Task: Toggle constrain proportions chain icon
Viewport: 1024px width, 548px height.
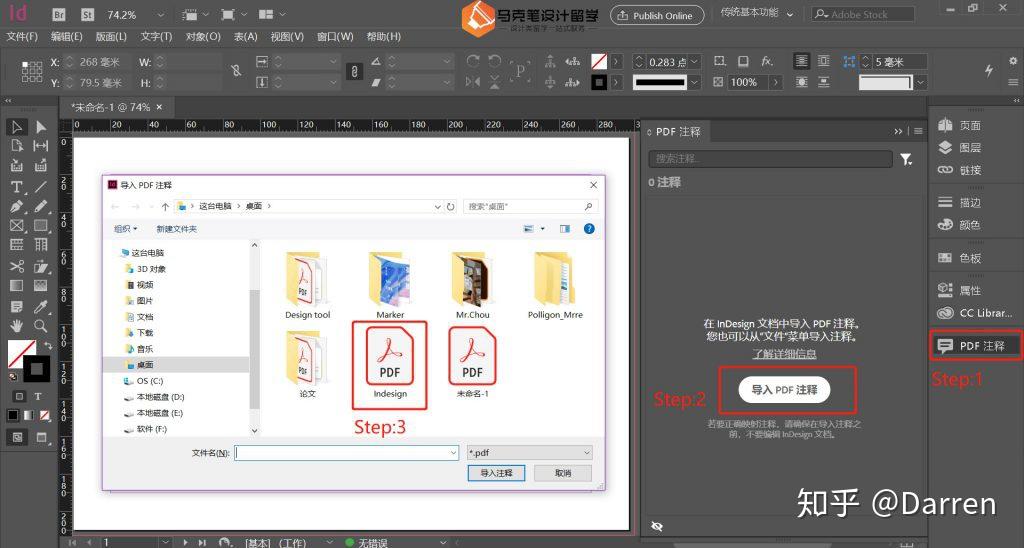Action: point(354,71)
